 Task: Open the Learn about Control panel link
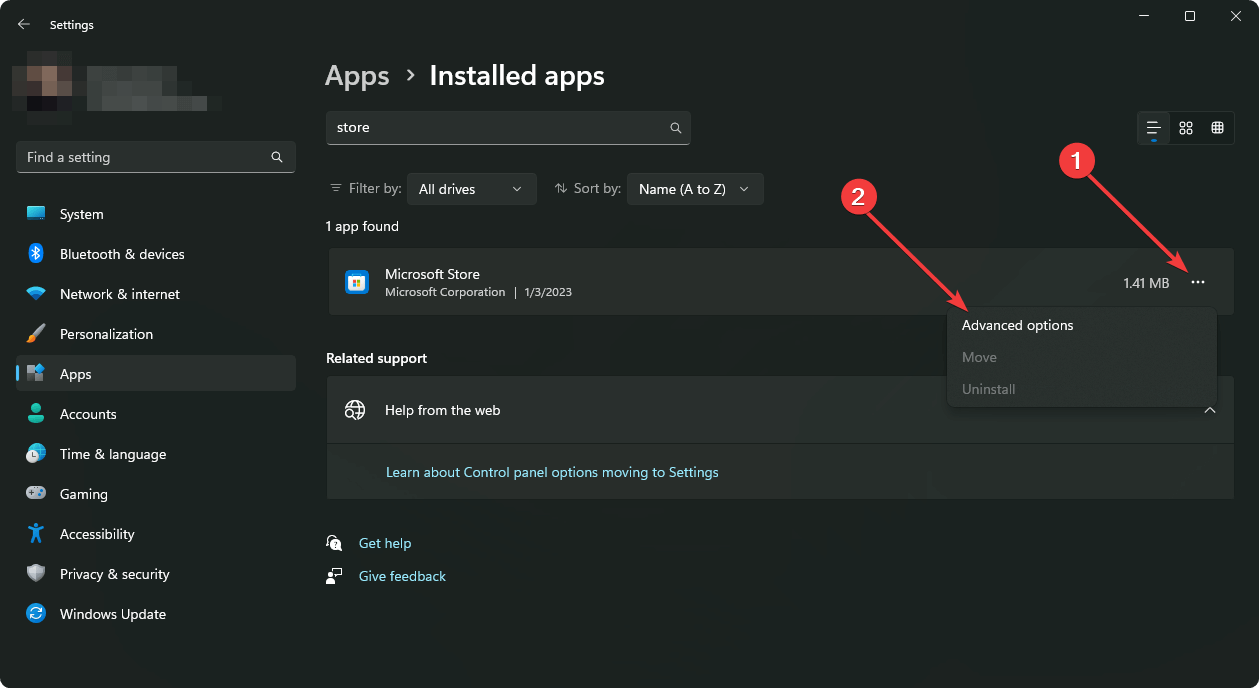552,471
